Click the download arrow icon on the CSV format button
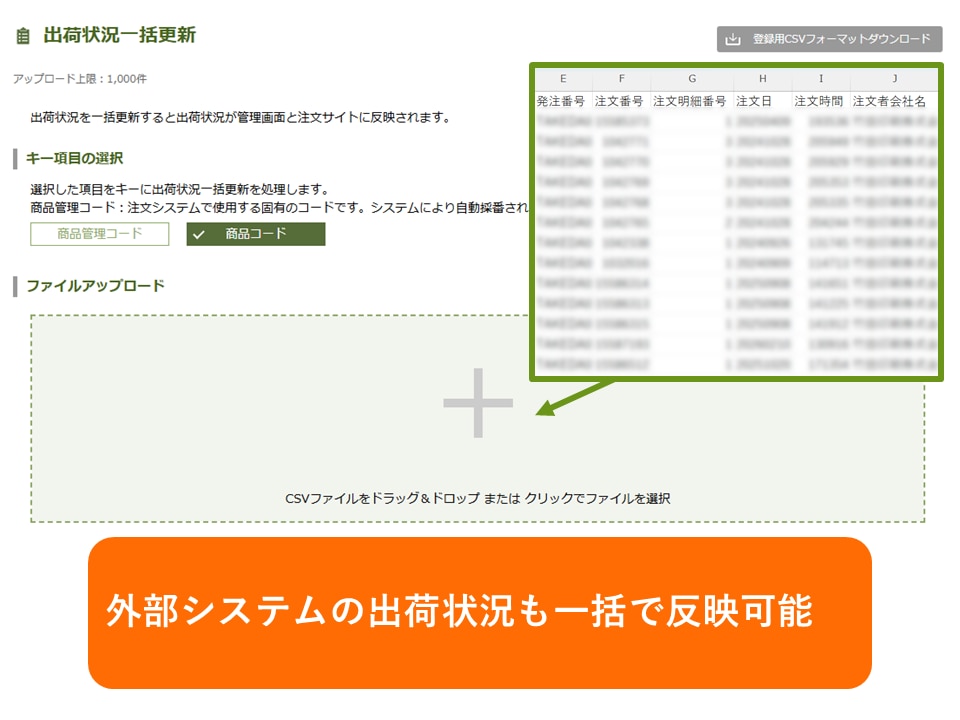Image resolution: width=960 pixels, height=720 pixels. [733, 39]
